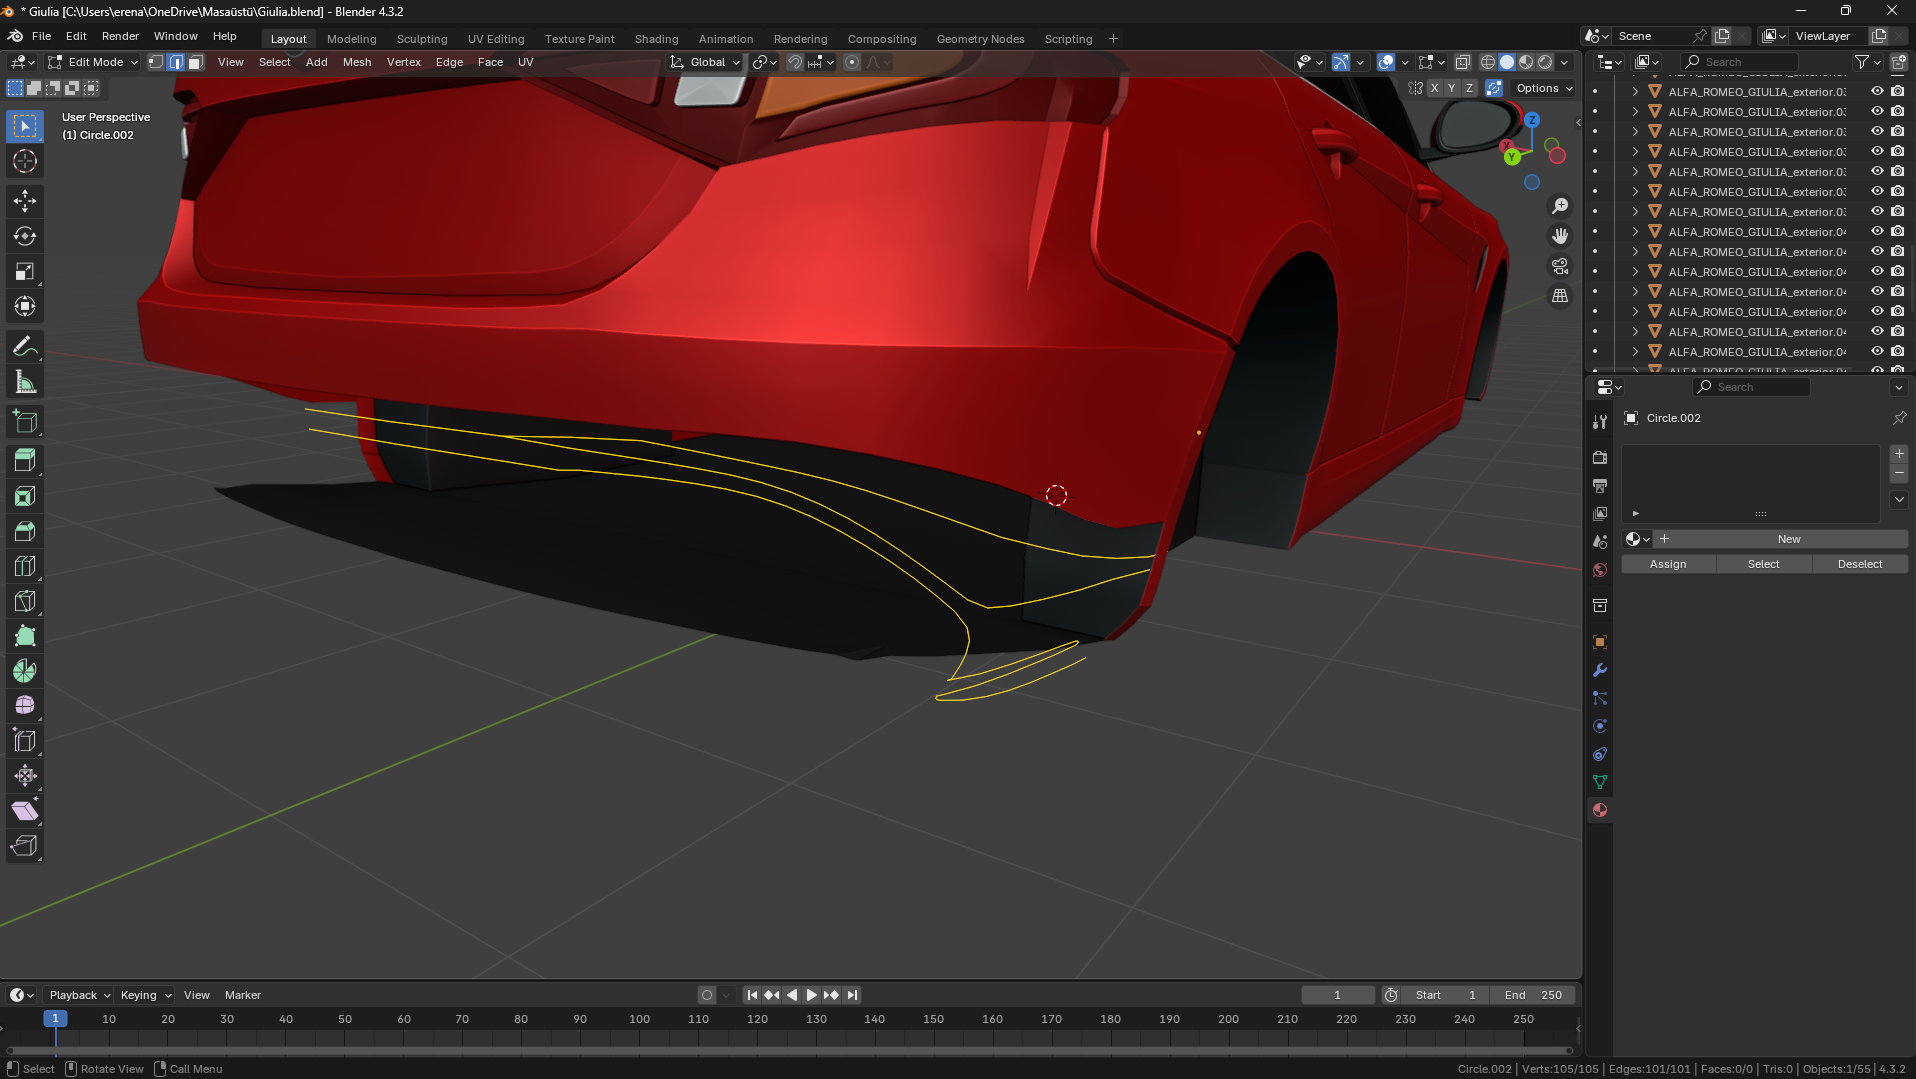Open the Global transform orientation dropdown
Screen dimensions: 1916x1079
[x=706, y=62]
